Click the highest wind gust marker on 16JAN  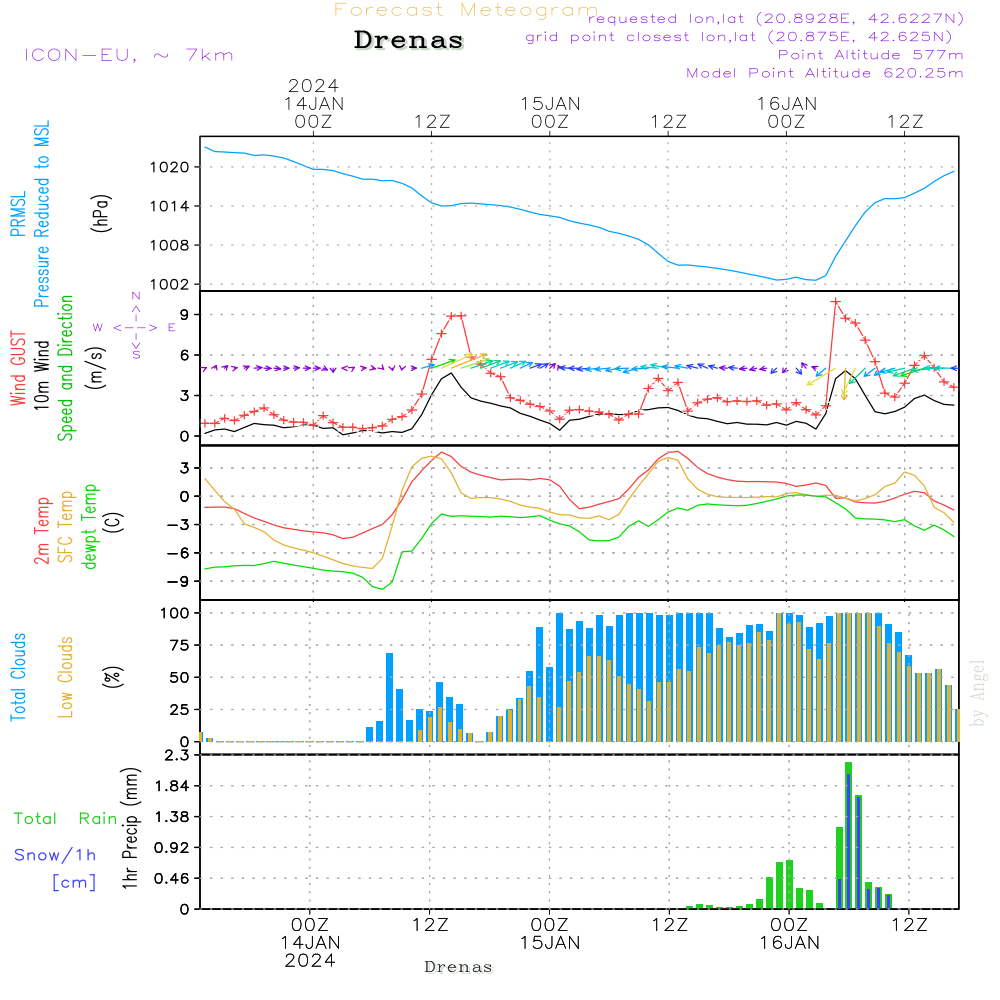tap(835, 302)
